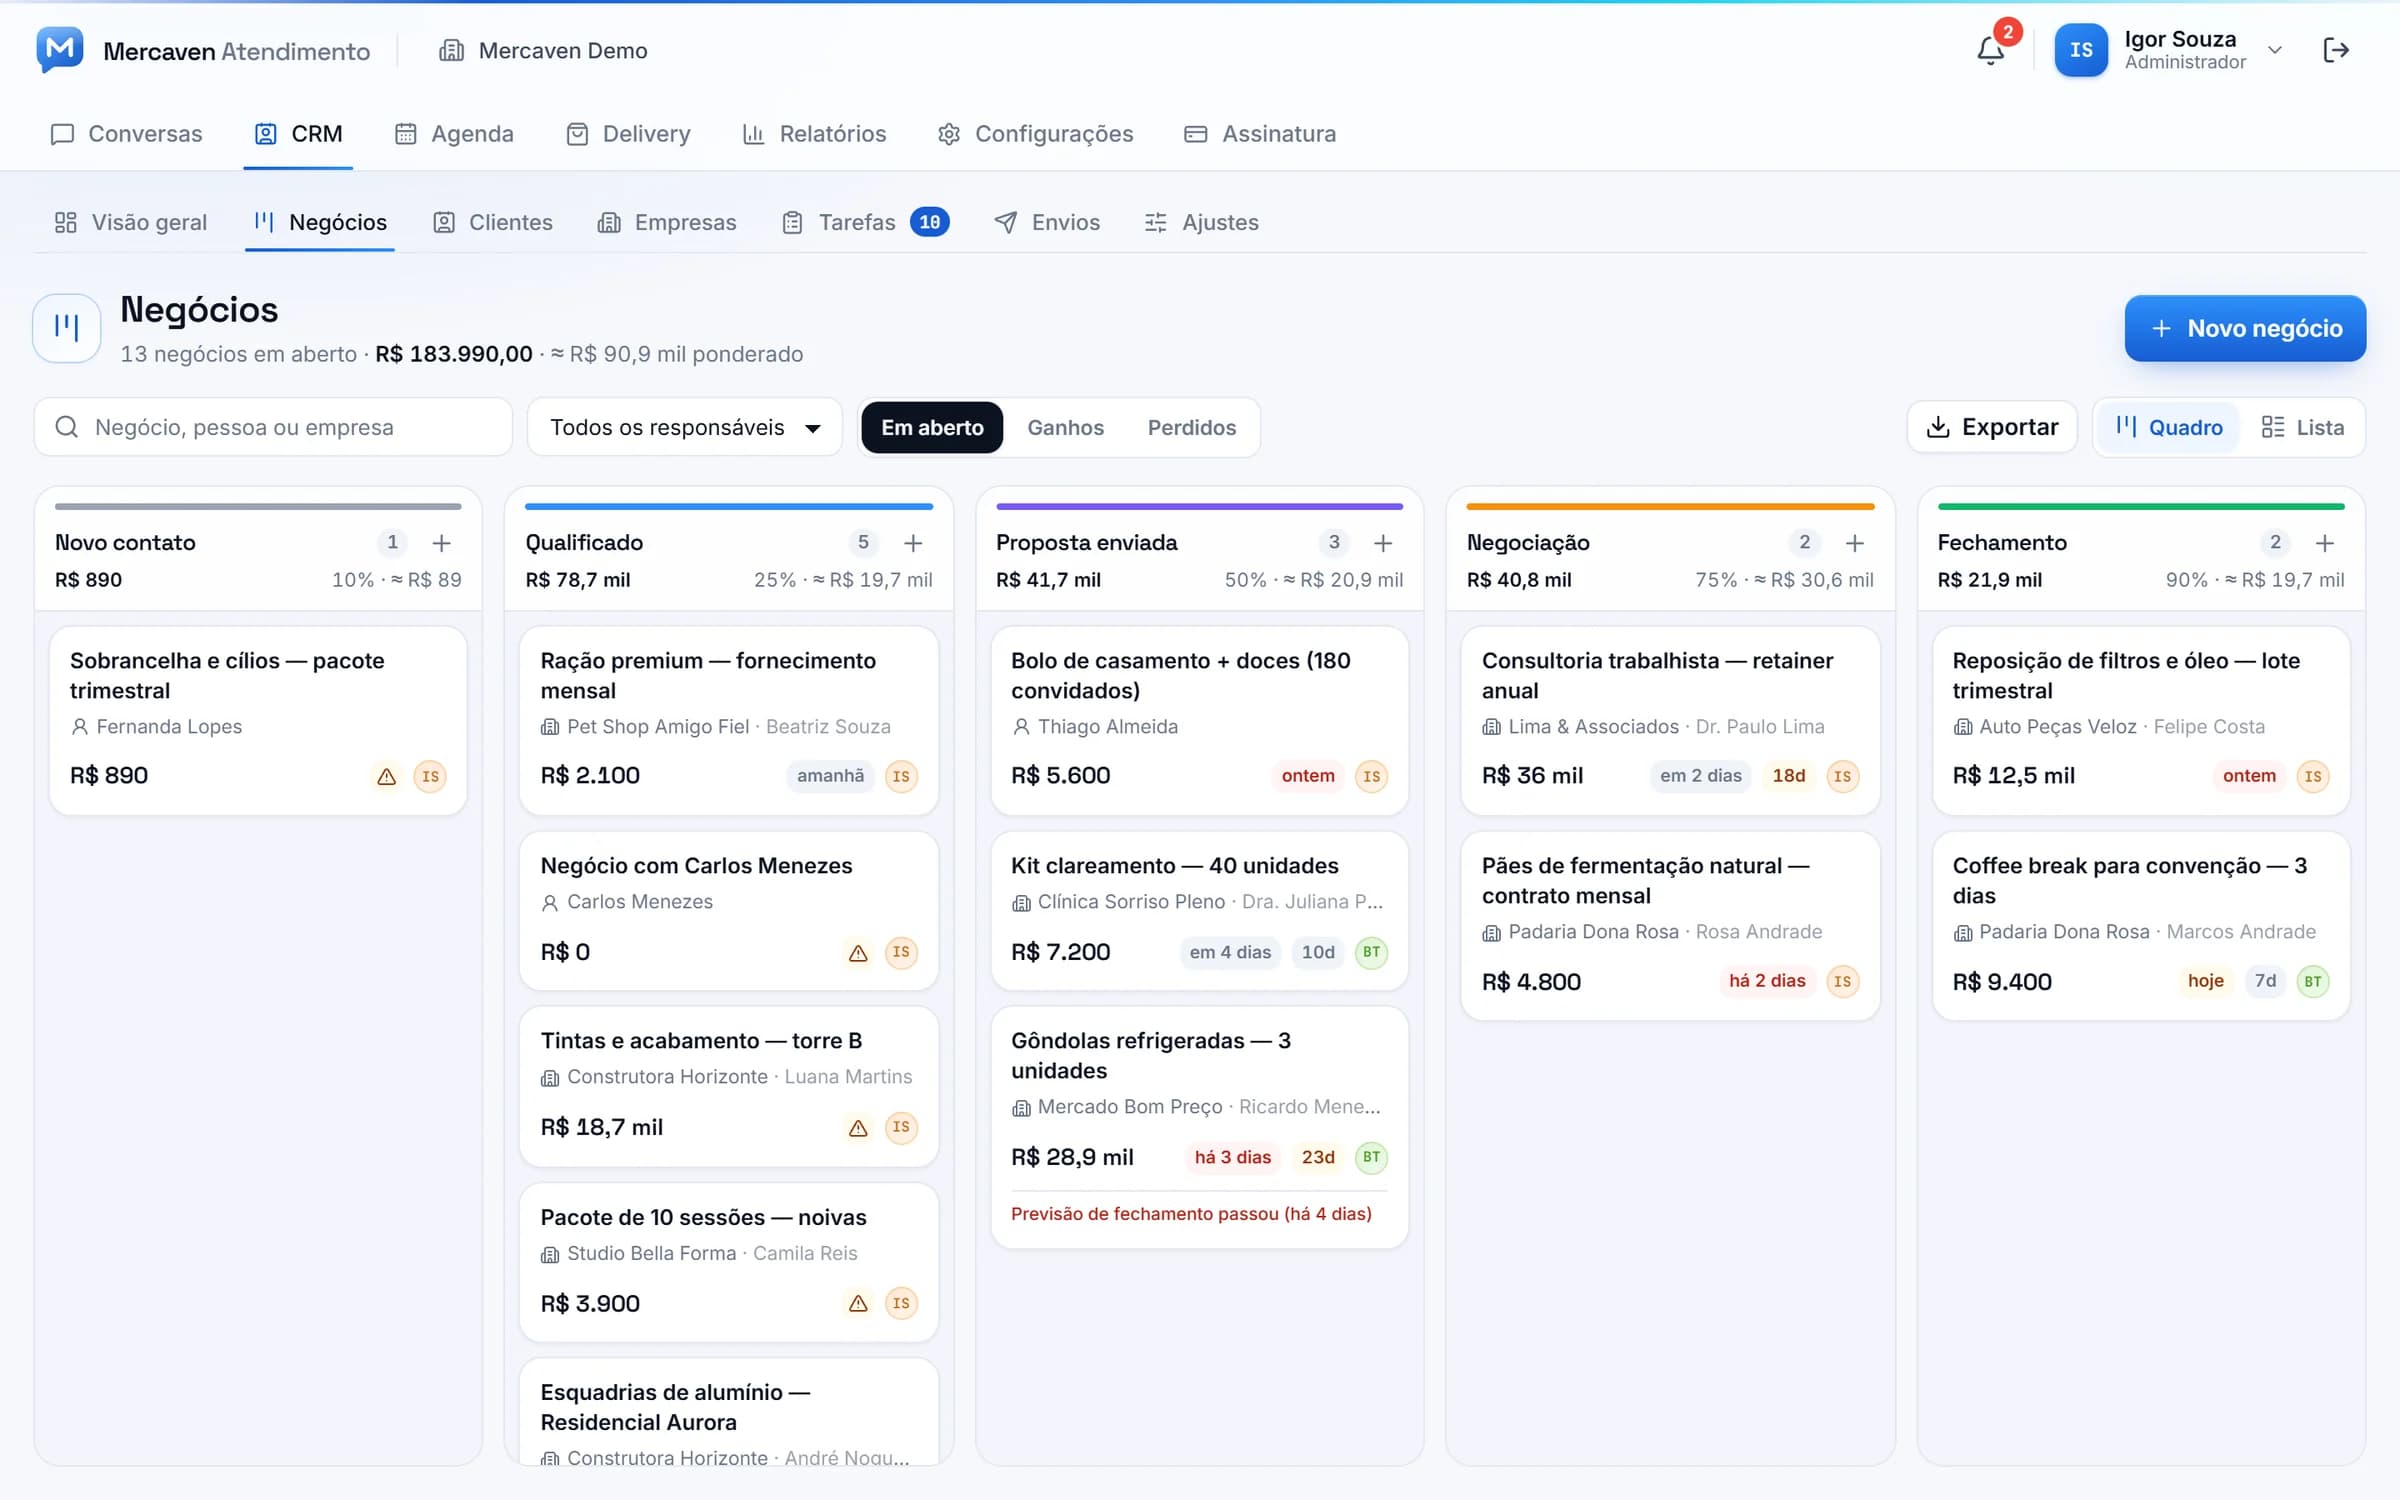Click the Previsão de fechamento passou warning text
This screenshot has height=1500, width=2400.
(1191, 1214)
